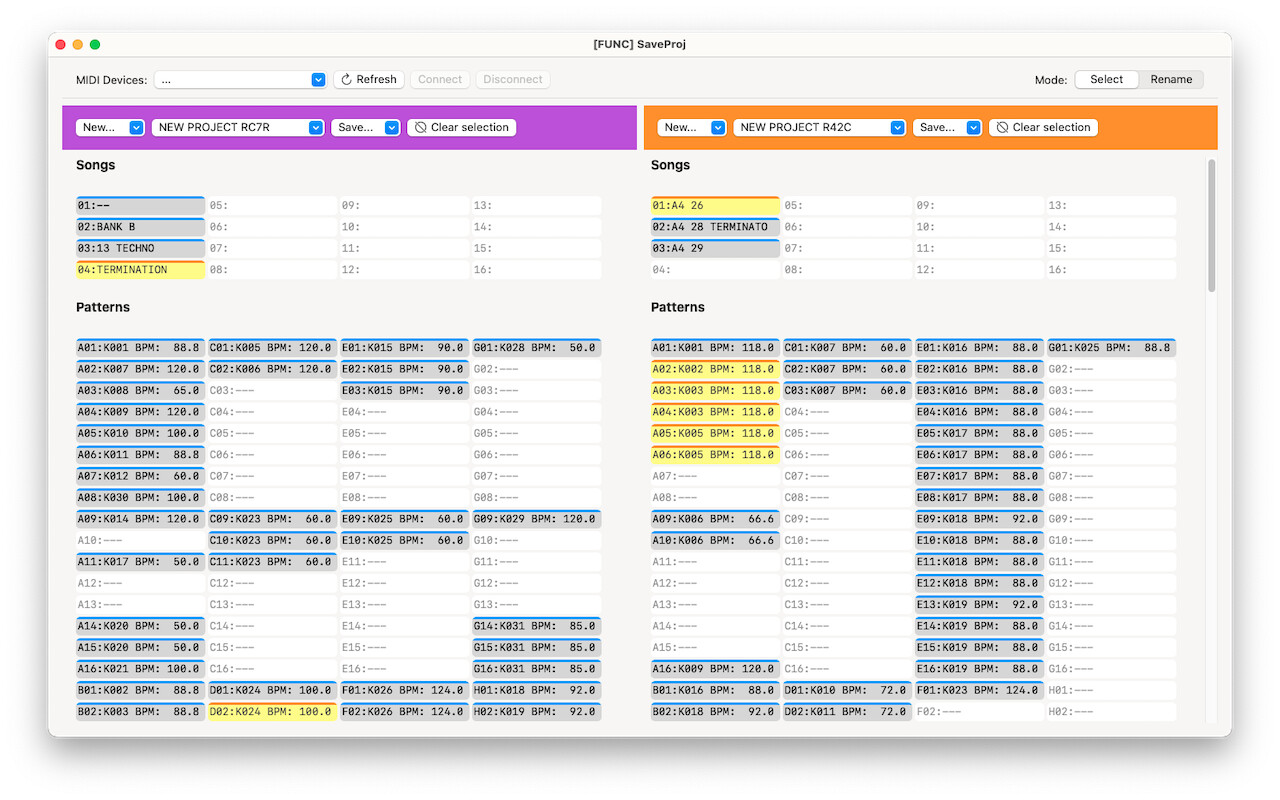The width and height of the screenshot is (1280, 800).
Task: Expand the NEW PROJECT R42C project dropdown
Action: click(820, 128)
